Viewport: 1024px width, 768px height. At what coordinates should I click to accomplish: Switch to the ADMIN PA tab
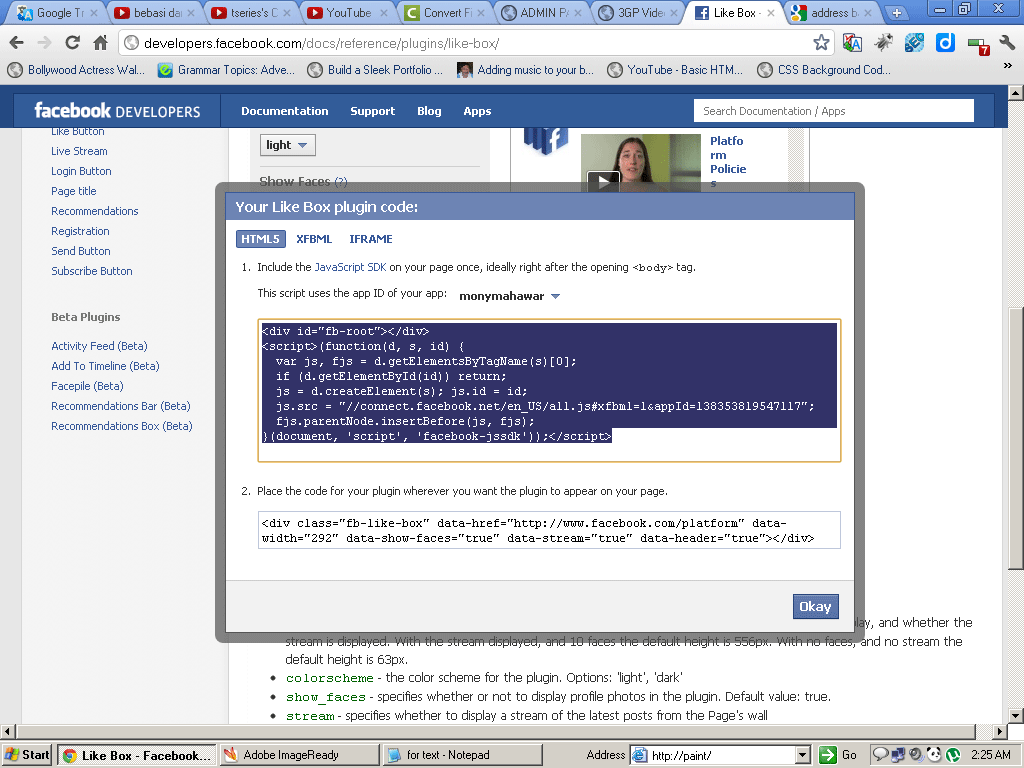click(x=541, y=12)
